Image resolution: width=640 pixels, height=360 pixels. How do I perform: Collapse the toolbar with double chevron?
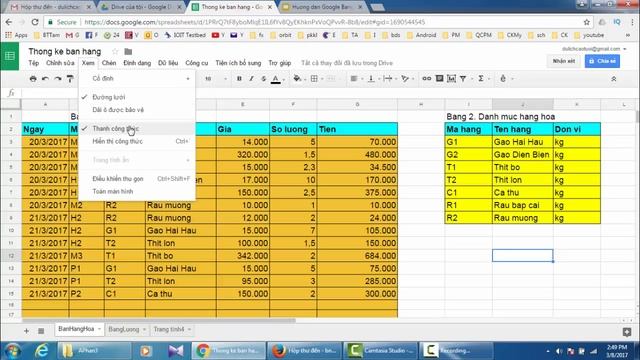tap(613, 79)
